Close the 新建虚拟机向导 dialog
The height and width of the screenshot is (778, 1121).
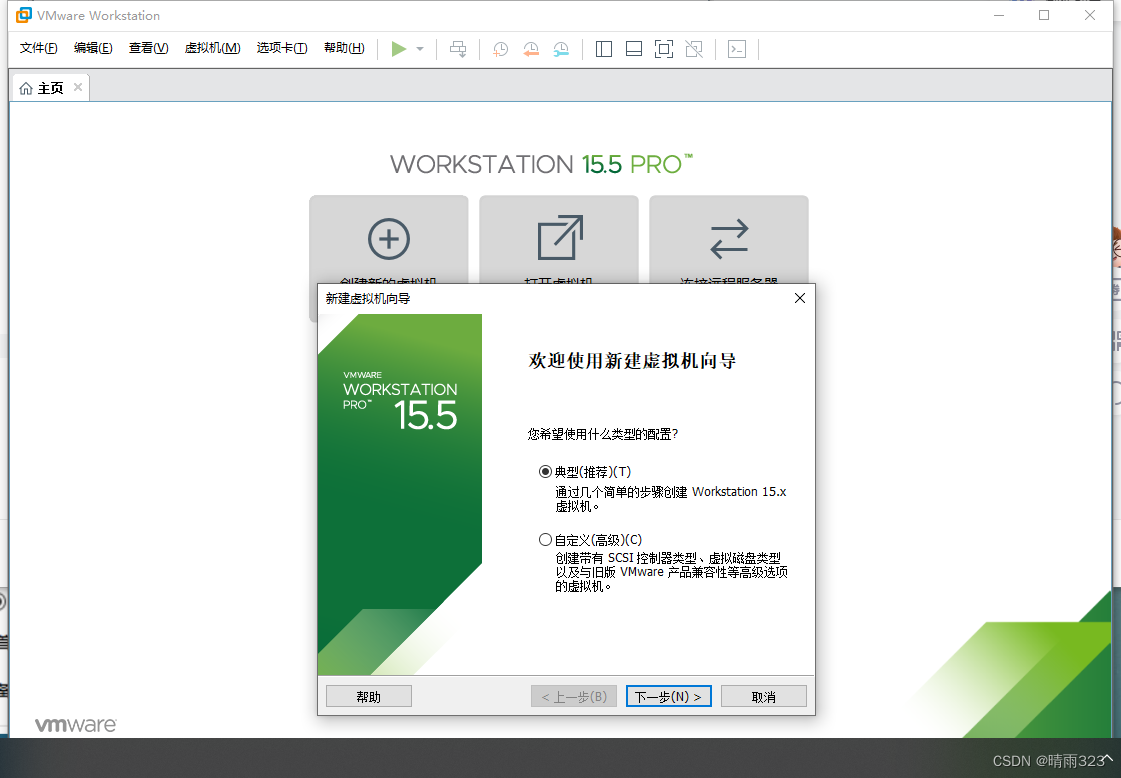(800, 298)
